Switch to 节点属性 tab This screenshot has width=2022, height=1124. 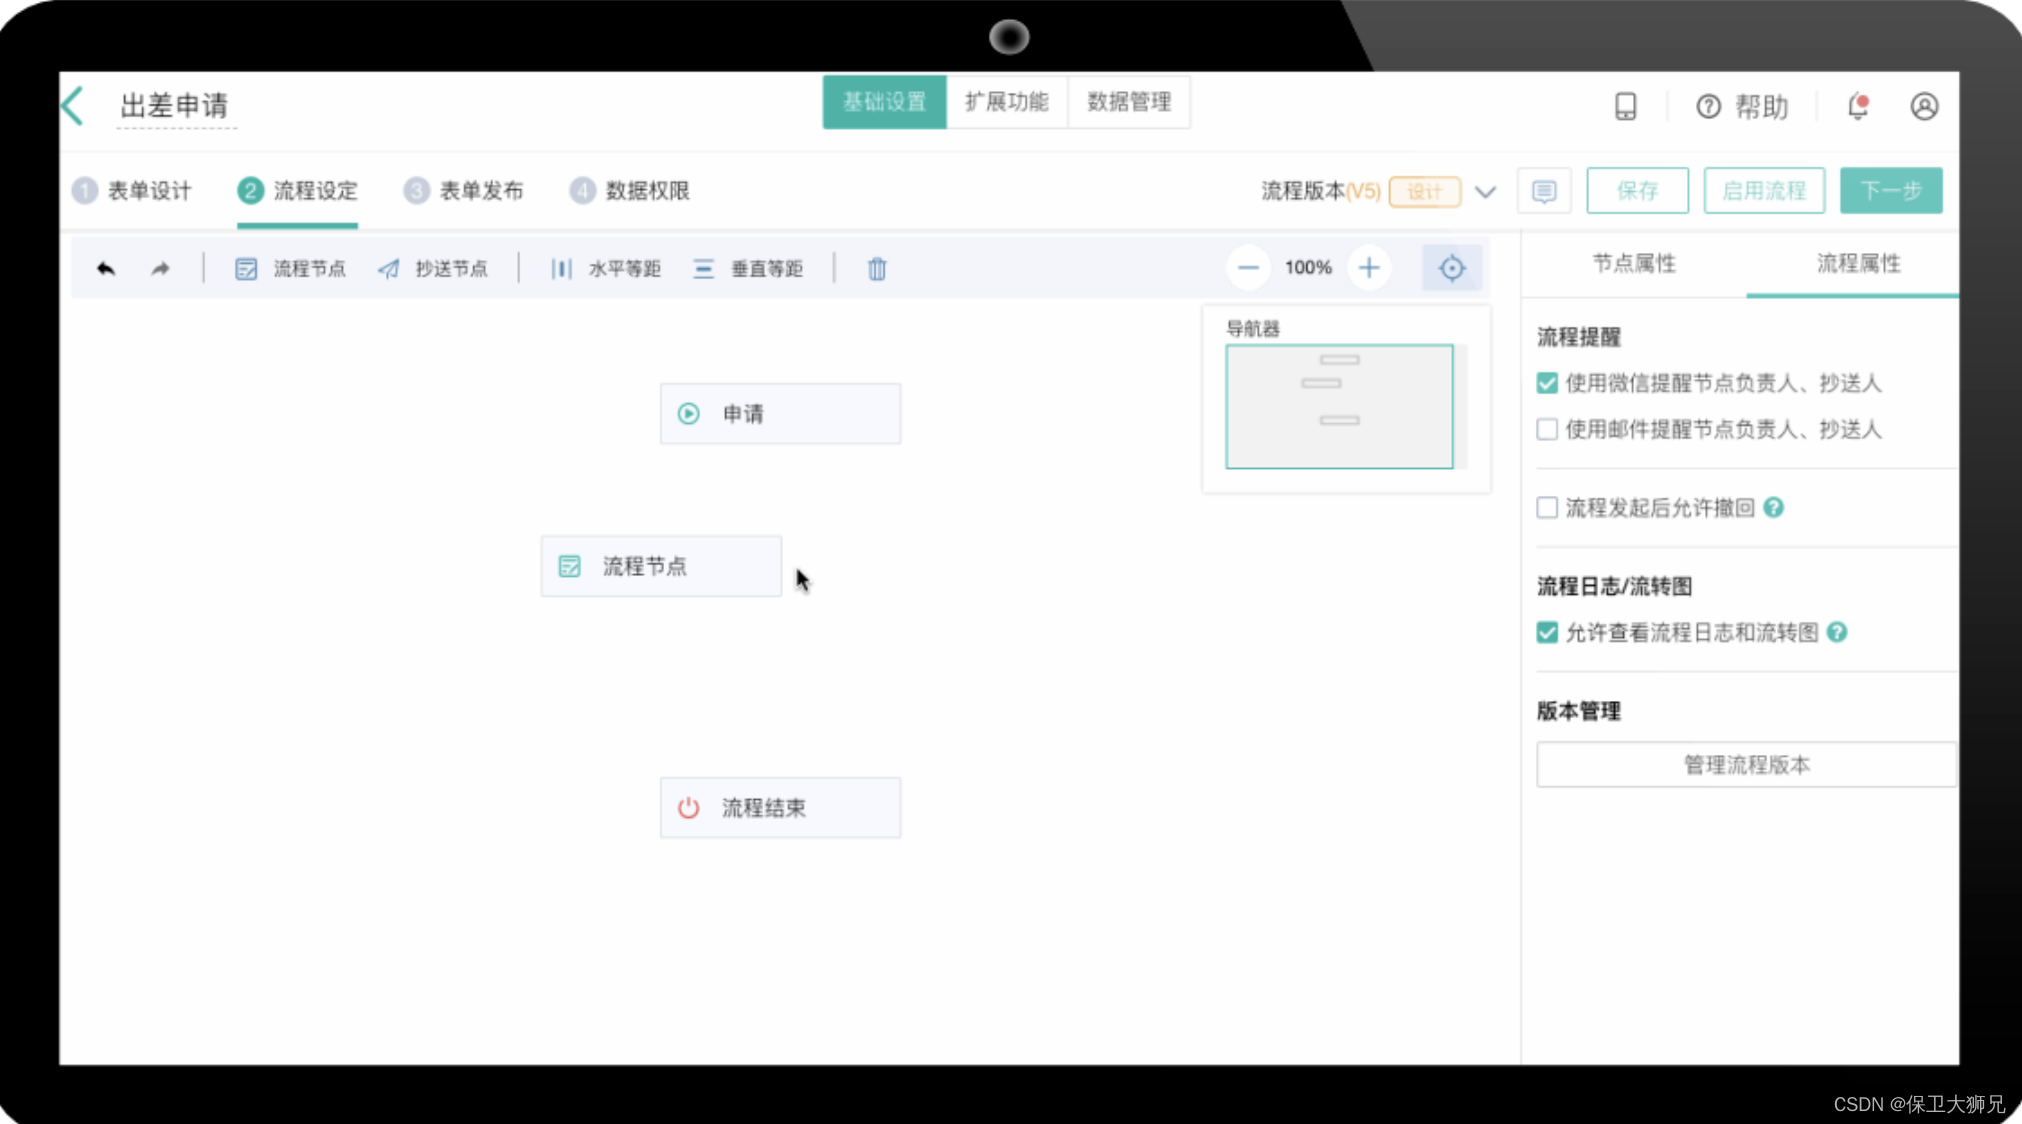[x=1634, y=263]
